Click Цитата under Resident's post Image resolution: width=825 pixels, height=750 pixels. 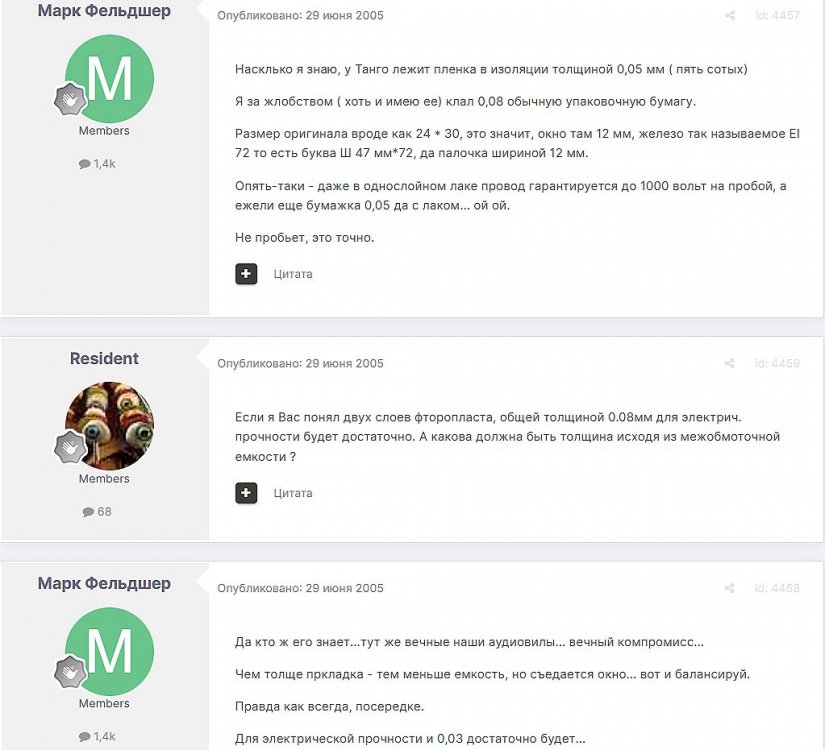[x=293, y=493]
